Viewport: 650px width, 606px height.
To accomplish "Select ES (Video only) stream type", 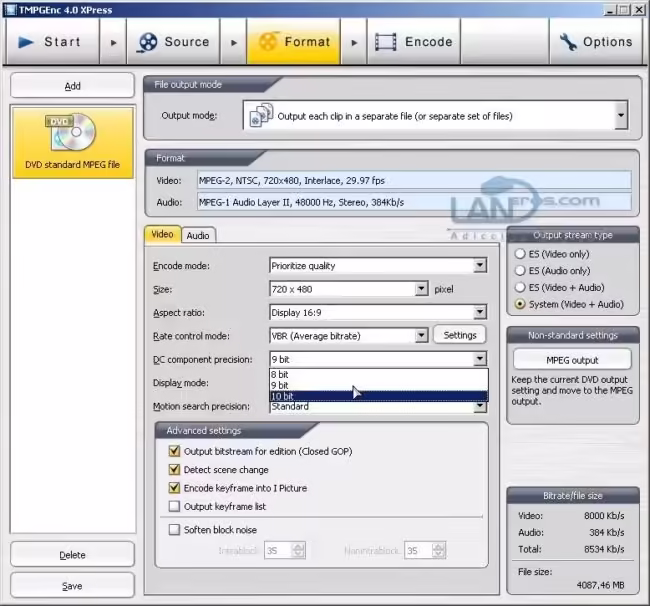I will pyautogui.click(x=520, y=254).
